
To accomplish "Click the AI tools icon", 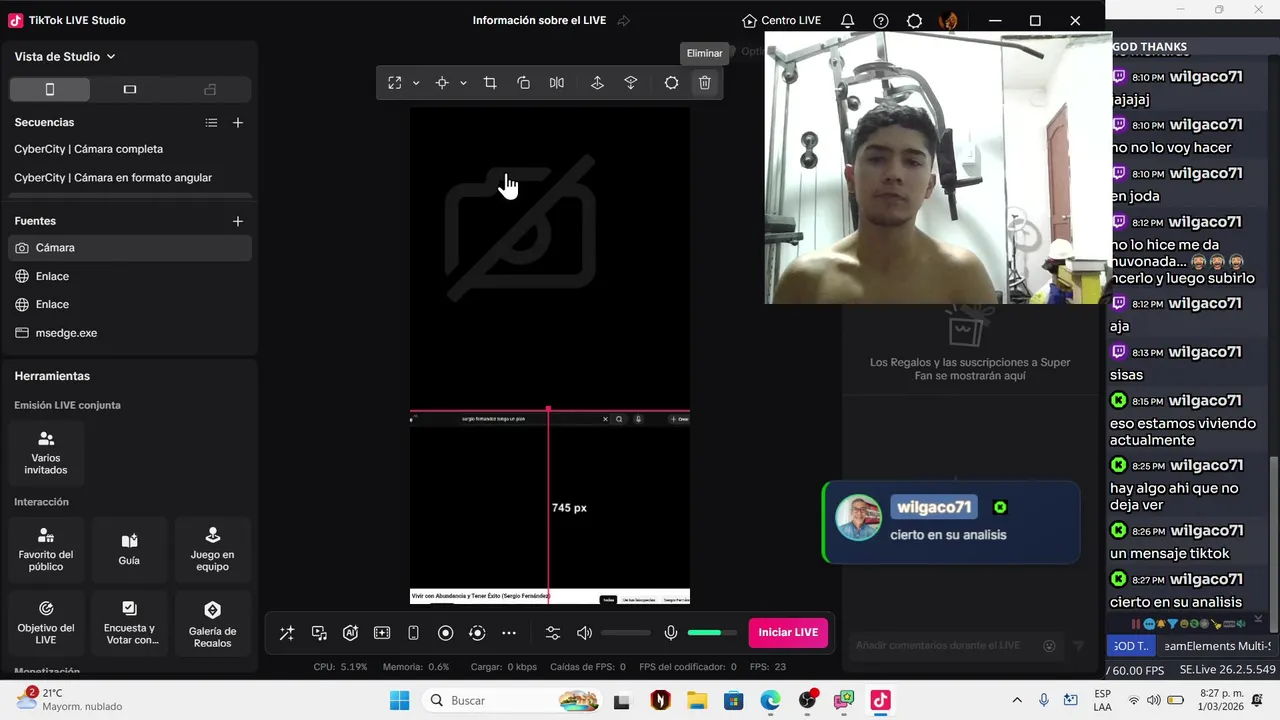I will [350, 633].
